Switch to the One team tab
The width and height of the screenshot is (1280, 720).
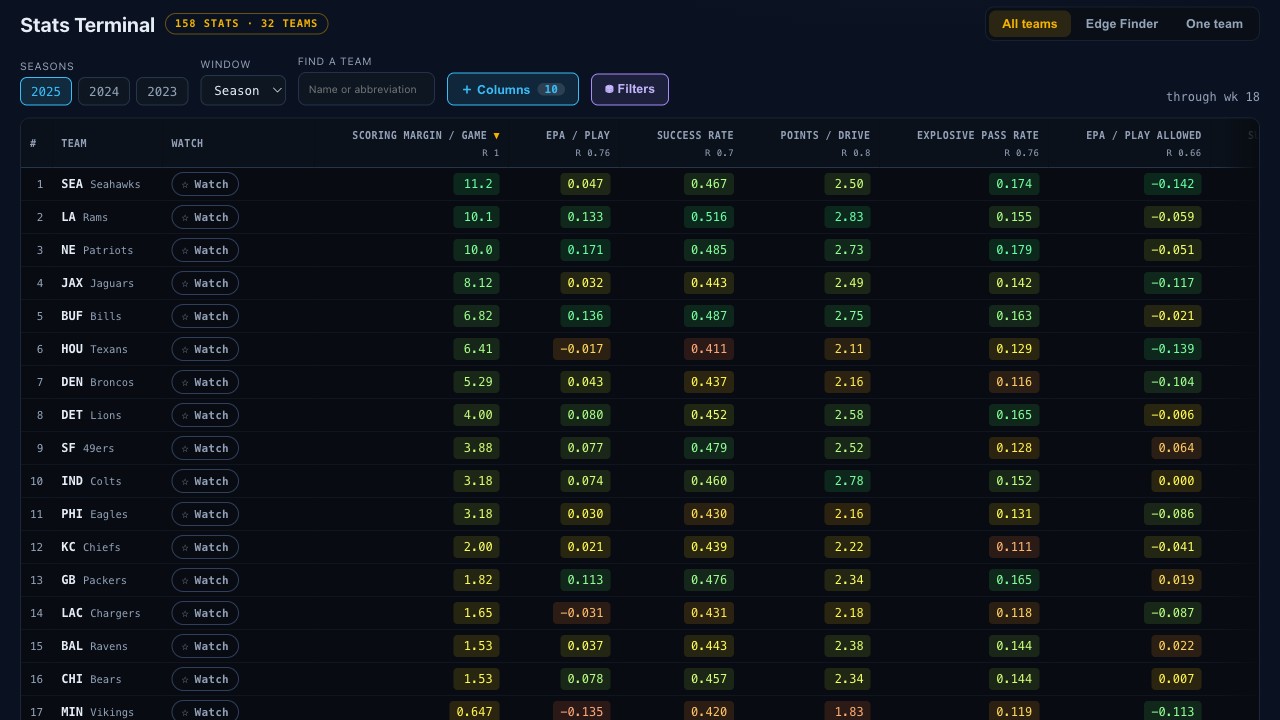(1214, 24)
